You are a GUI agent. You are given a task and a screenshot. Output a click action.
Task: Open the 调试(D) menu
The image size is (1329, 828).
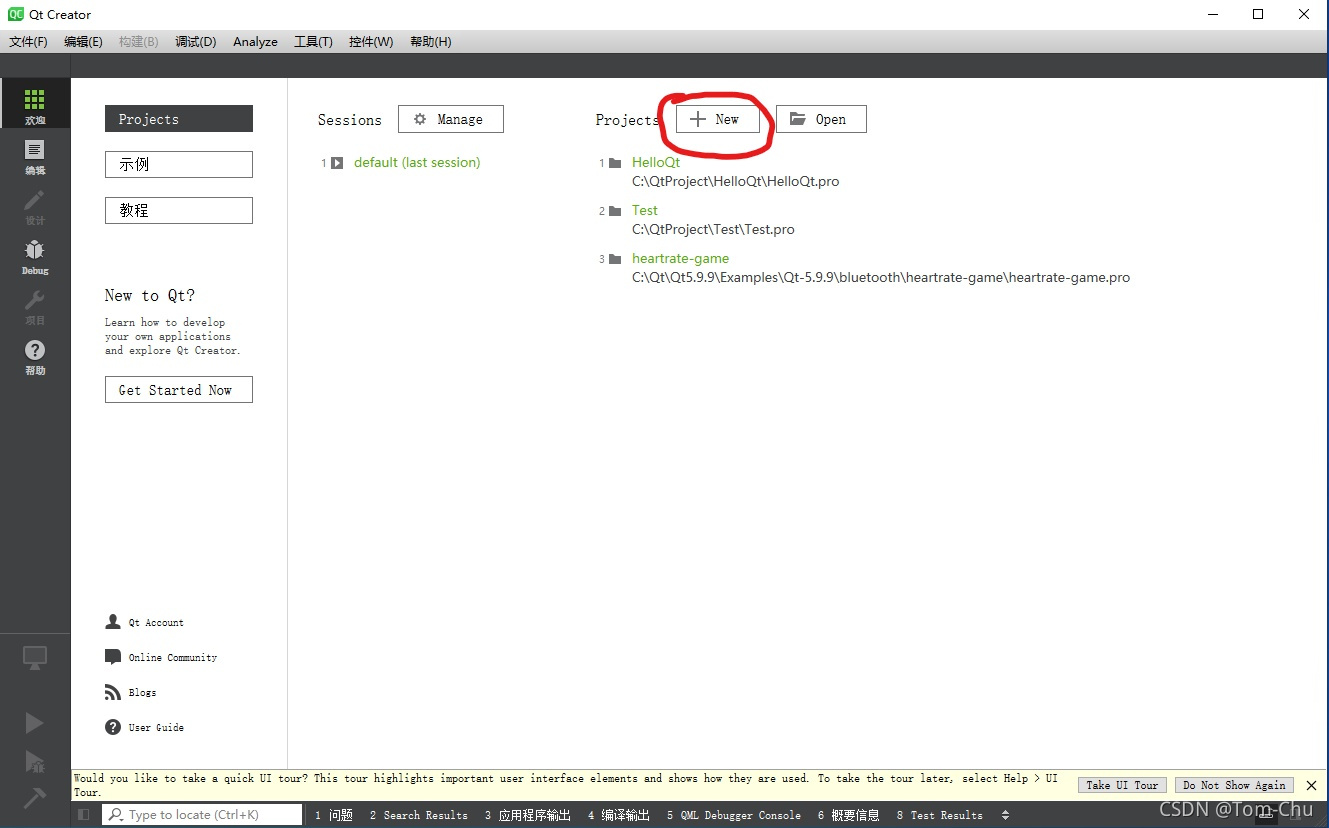pos(195,42)
